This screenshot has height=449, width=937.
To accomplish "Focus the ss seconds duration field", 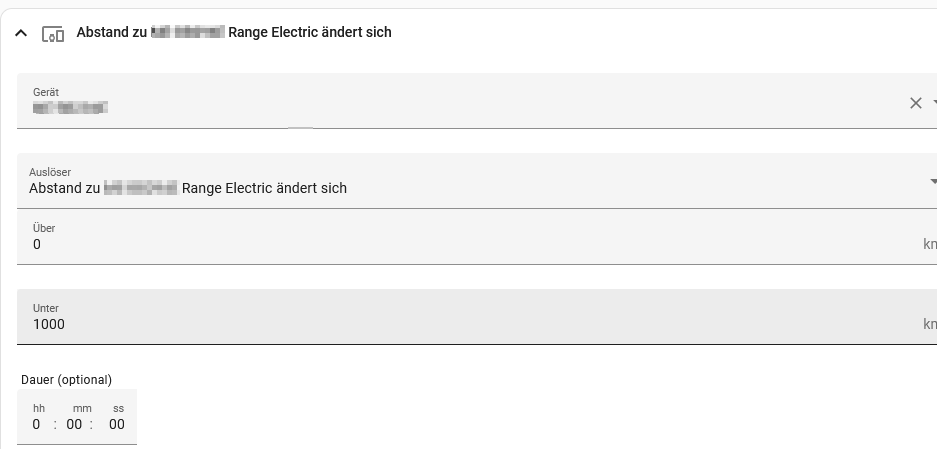I will (117, 424).
